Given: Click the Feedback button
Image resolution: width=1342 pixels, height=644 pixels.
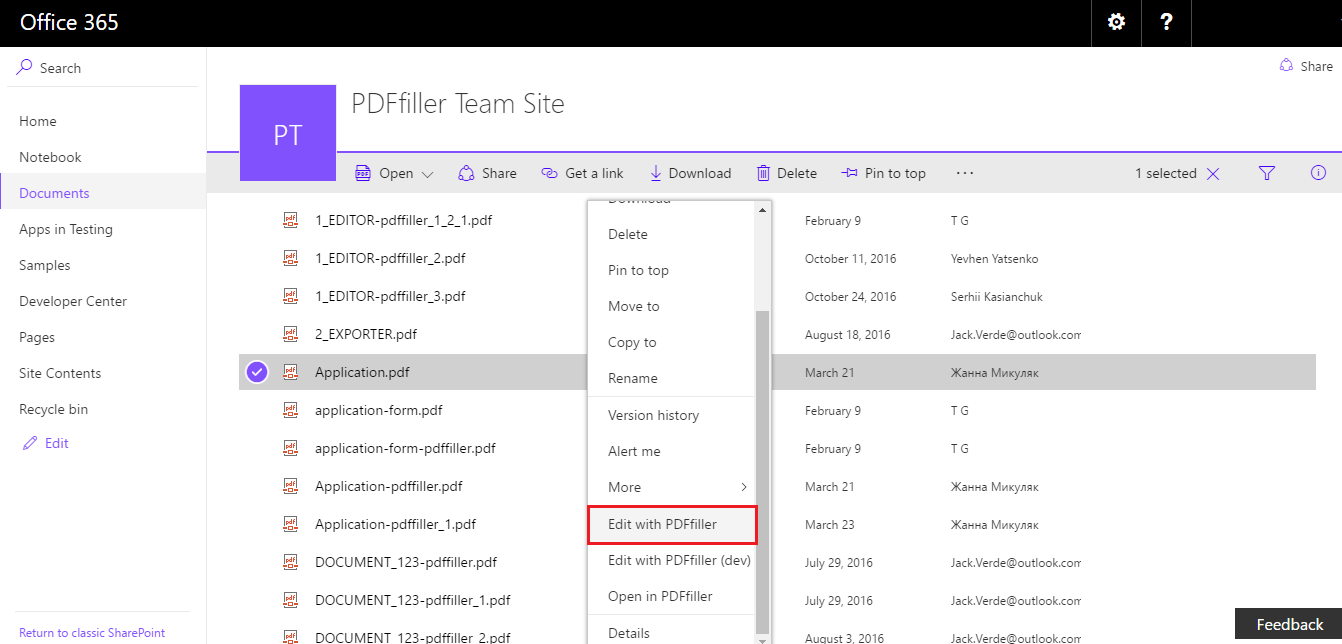Looking at the screenshot, I should click(1289, 625).
